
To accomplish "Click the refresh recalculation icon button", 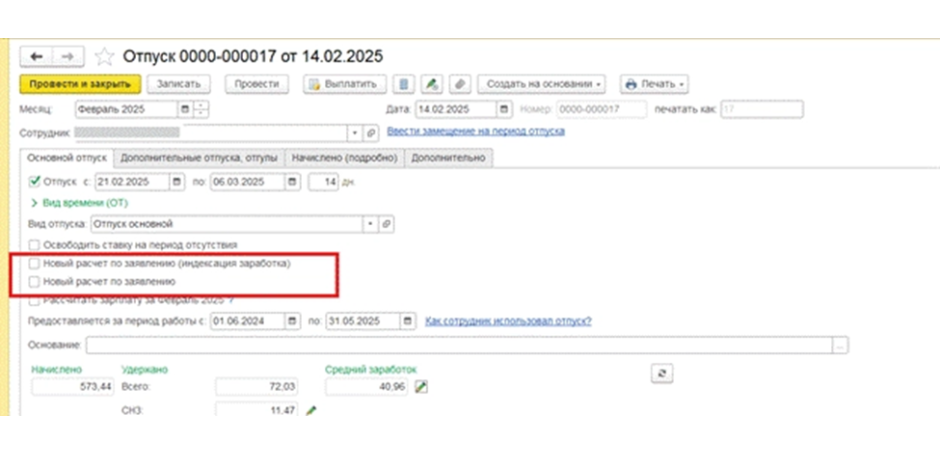I will pyautogui.click(x=662, y=373).
